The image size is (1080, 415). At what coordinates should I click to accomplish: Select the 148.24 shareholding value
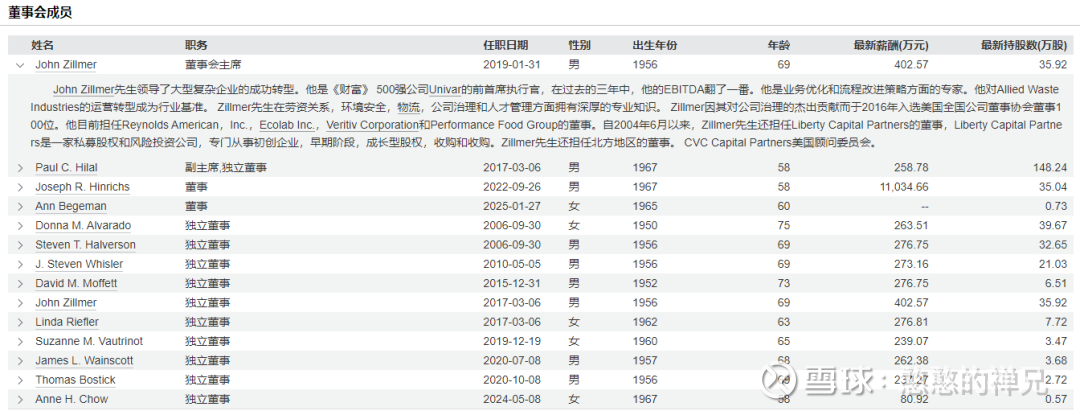click(1051, 167)
